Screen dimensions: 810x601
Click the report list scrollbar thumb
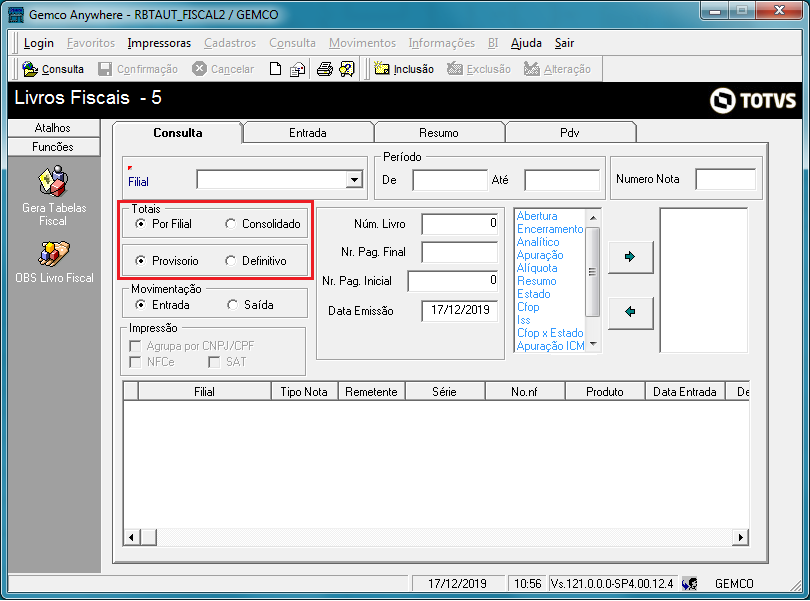(593, 271)
